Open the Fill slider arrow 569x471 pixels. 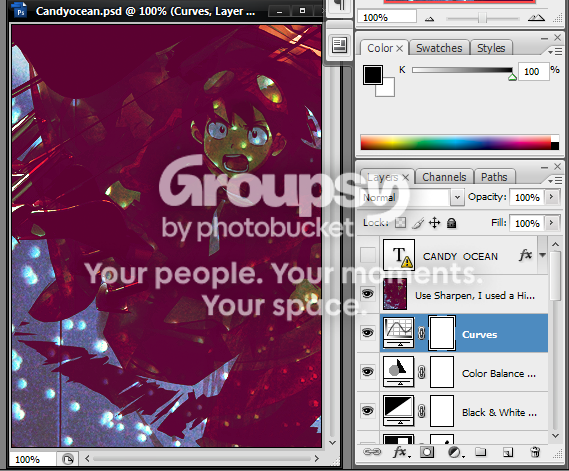[x=552, y=222]
